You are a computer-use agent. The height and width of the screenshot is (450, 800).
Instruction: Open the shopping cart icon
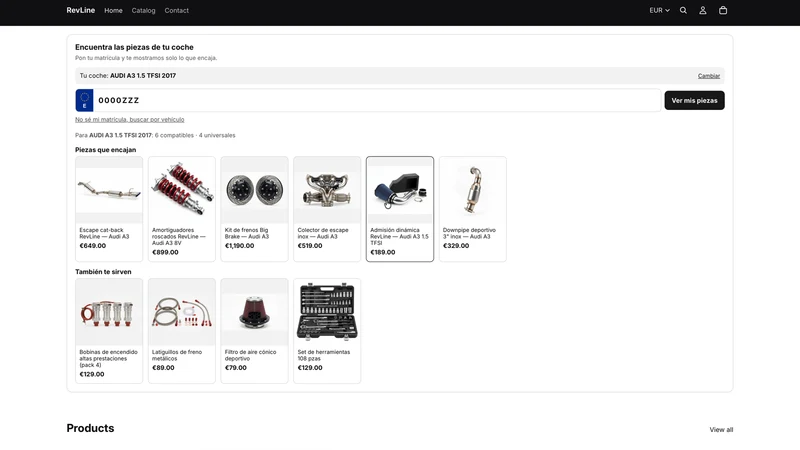723,10
